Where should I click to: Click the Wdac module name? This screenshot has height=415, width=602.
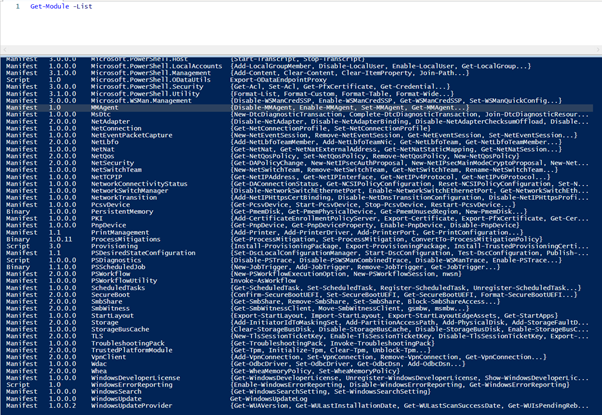(99, 364)
